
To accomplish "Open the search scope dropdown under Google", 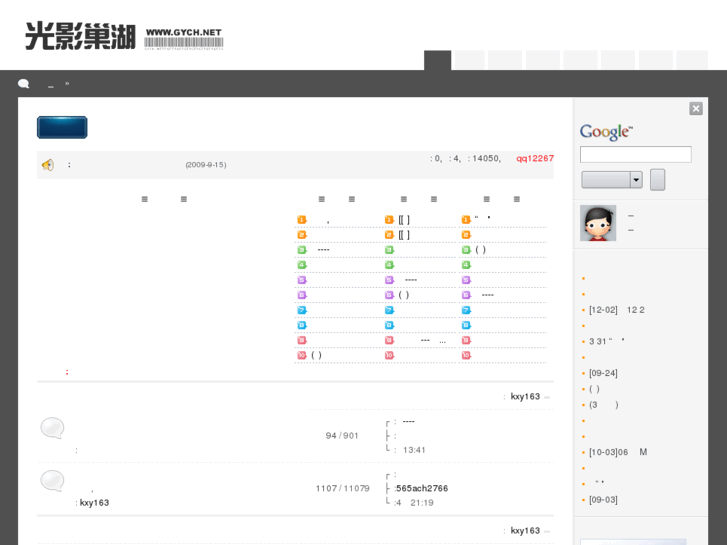I will coord(612,180).
